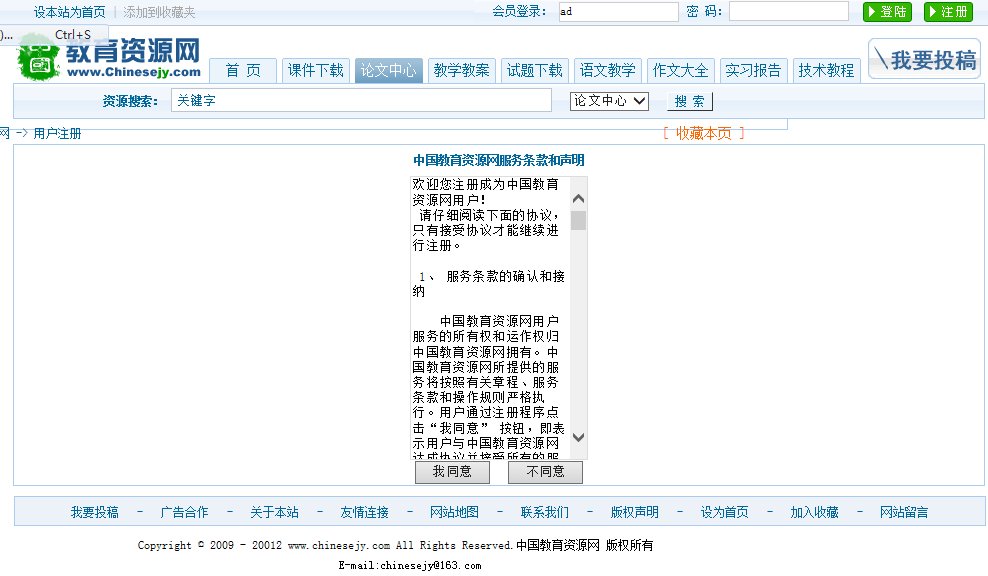Click the scrollbar up arrow in agreement box
The width and height of the screenshot is (988, 576).
coord(578,198)
